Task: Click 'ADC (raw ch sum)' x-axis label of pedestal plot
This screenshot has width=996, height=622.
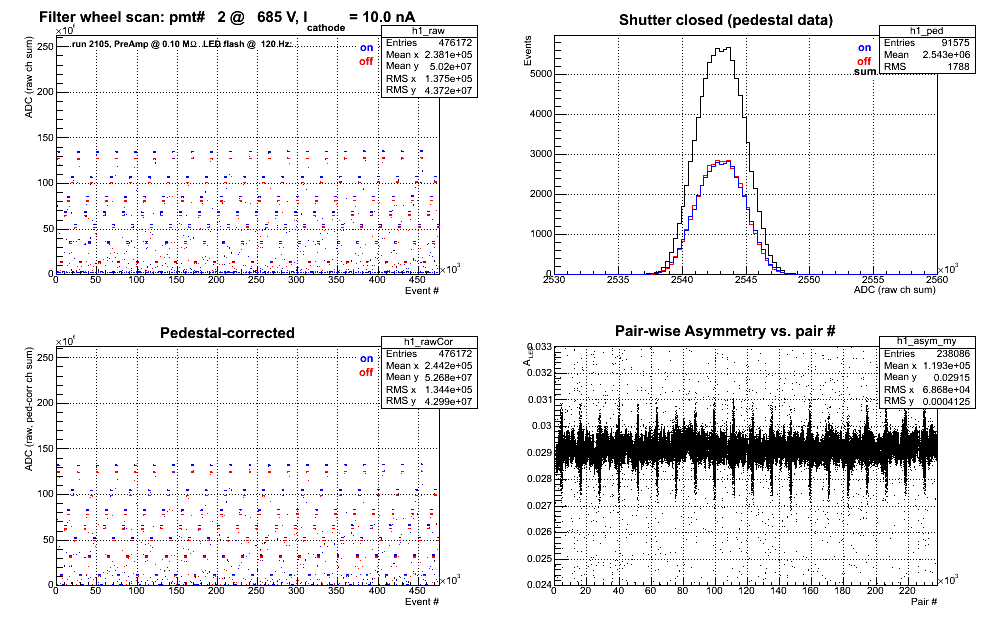Action: 894,290
